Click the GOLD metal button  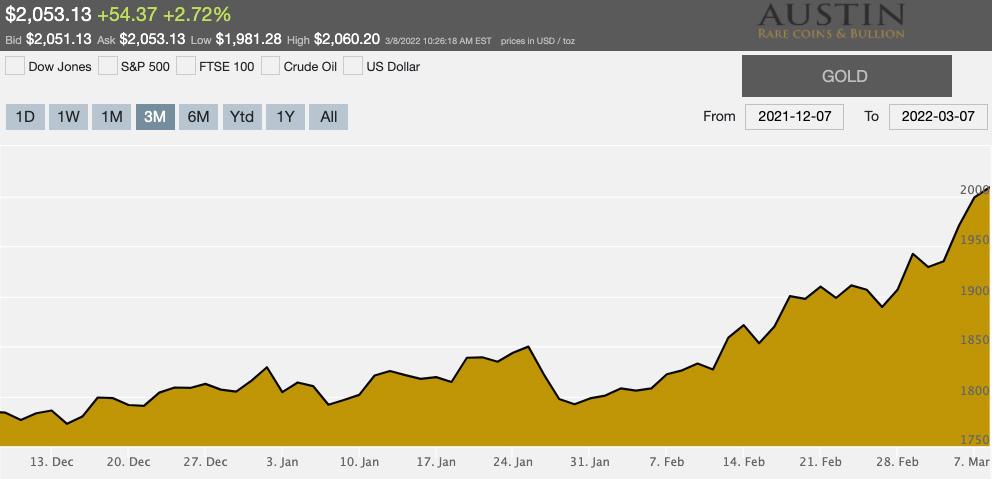click(846, 76)
